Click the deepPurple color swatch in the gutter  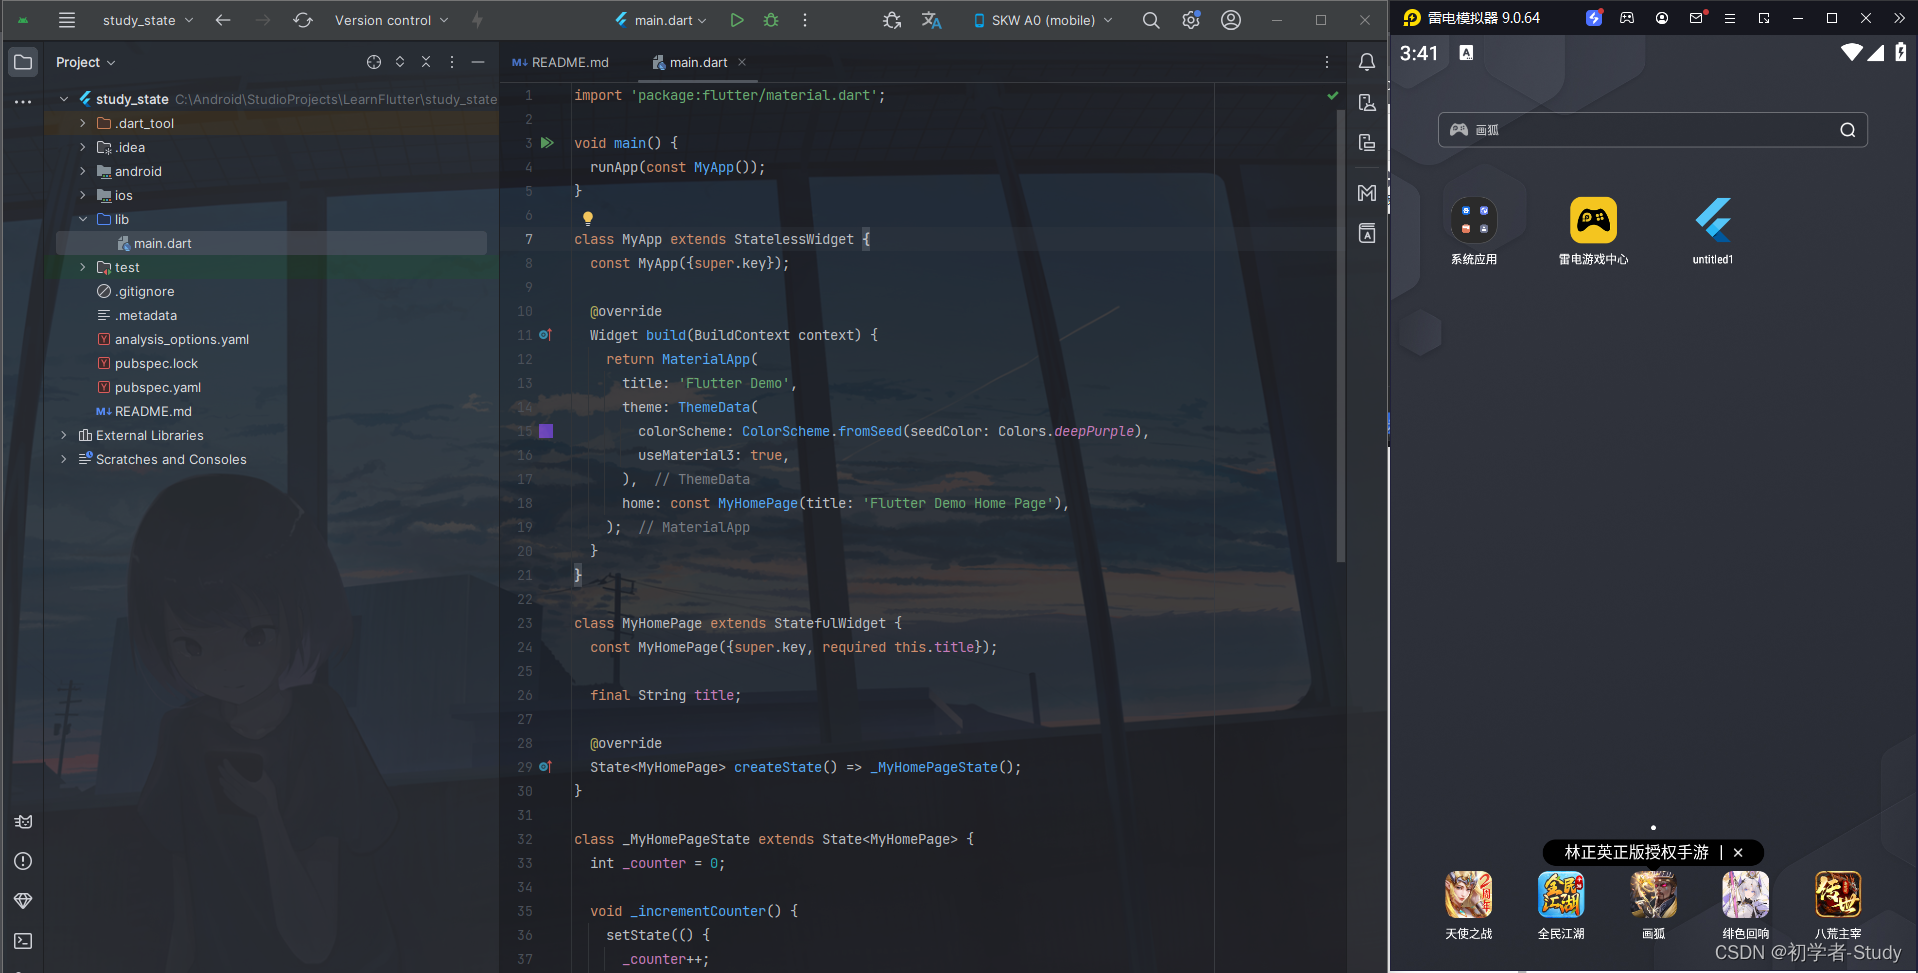546,431
